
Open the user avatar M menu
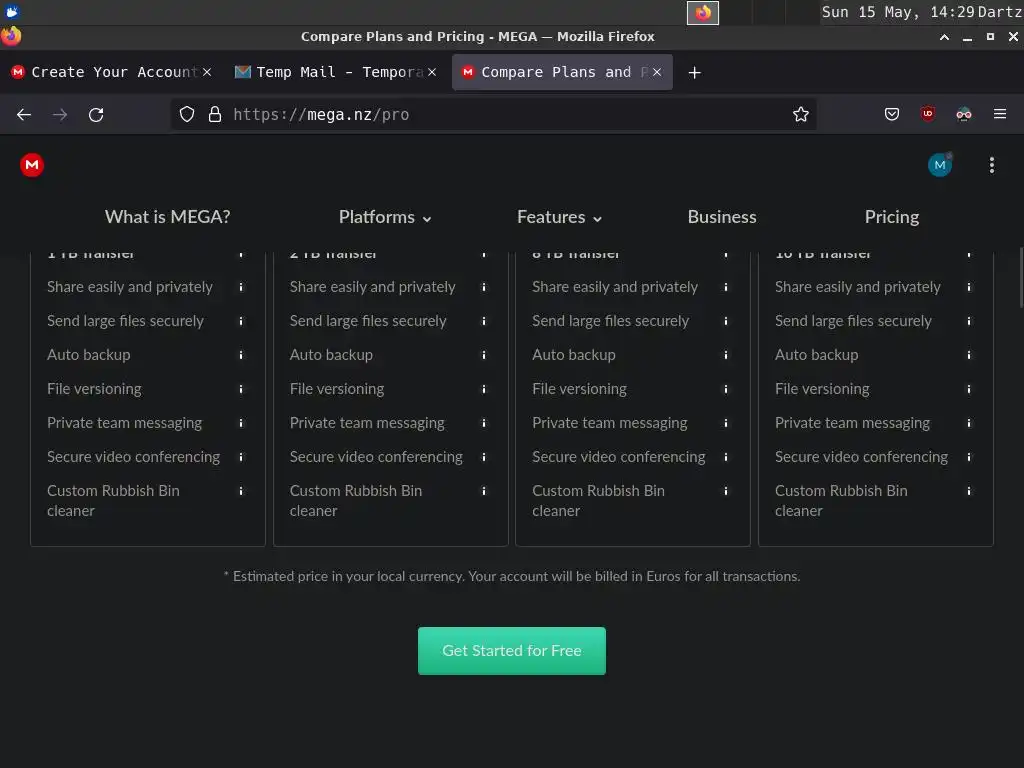[940, 165]
